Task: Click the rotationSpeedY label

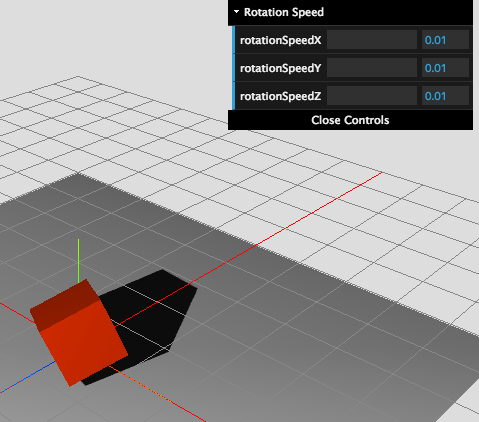Action: [280, 68]
